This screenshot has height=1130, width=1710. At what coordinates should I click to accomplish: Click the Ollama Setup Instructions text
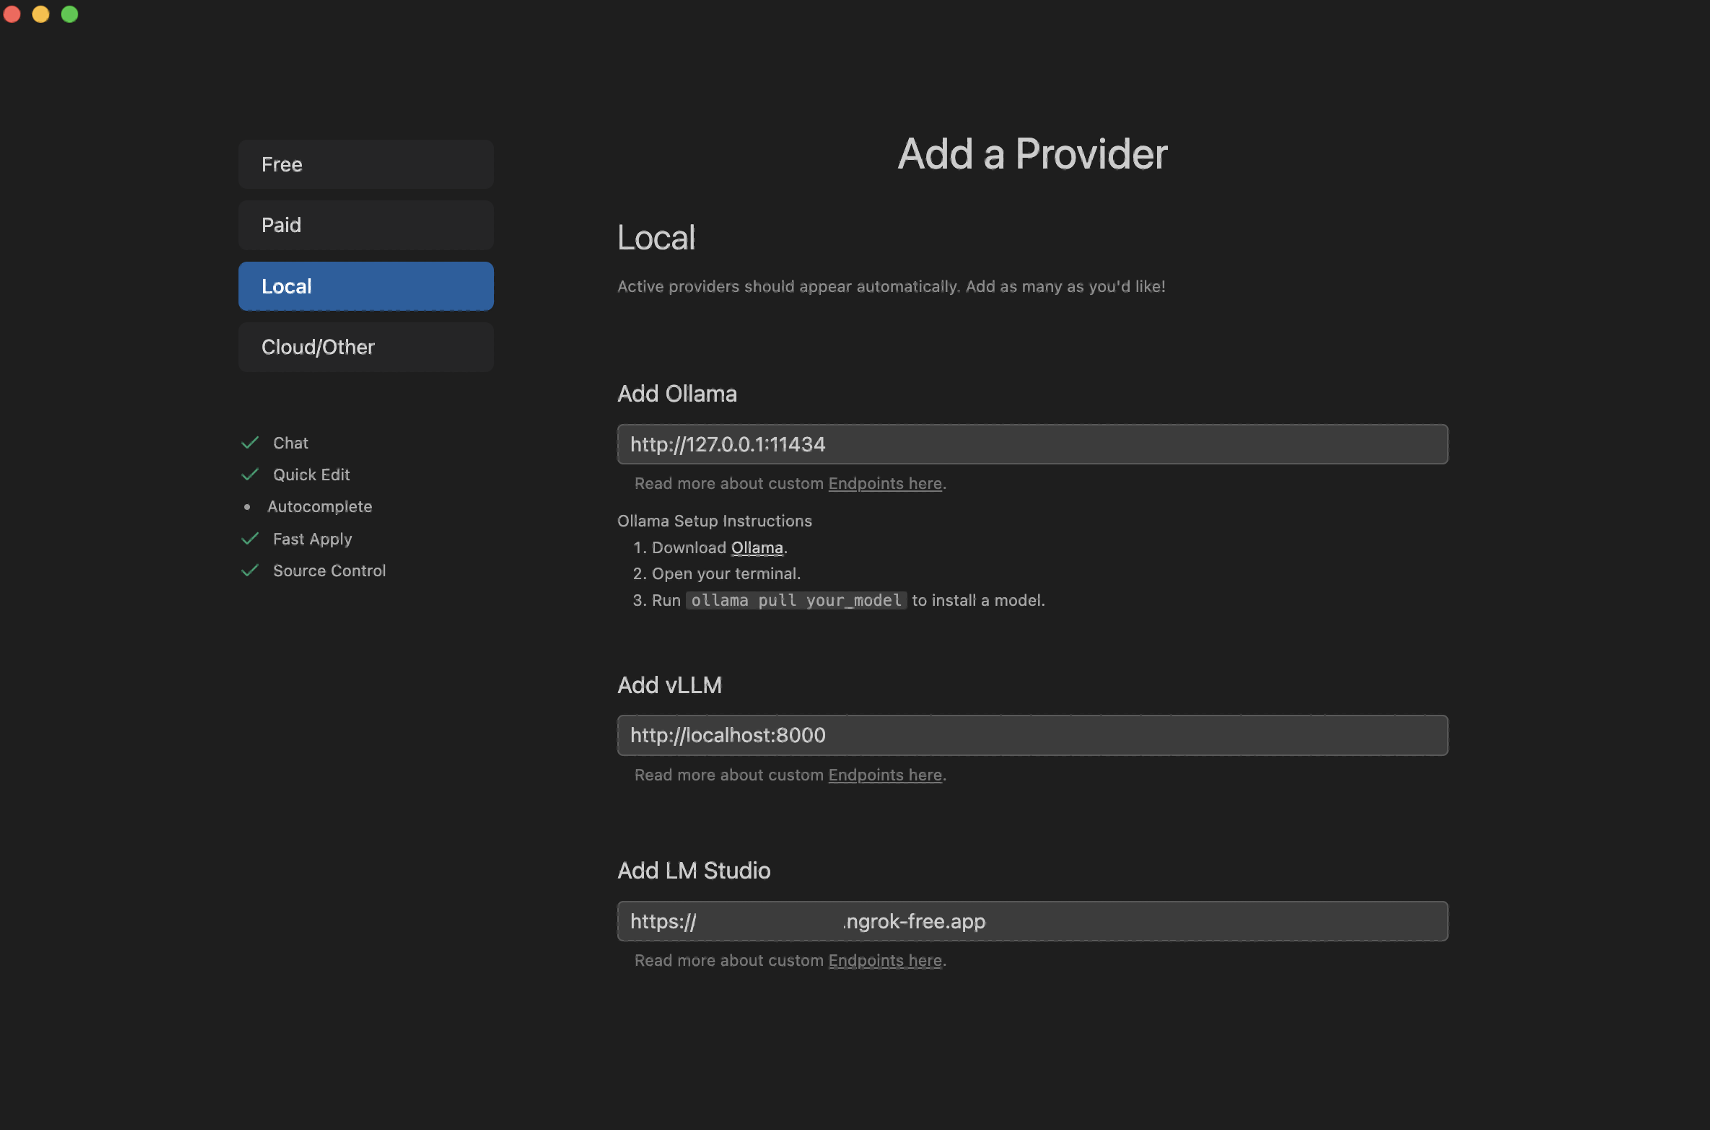(715, 521)
